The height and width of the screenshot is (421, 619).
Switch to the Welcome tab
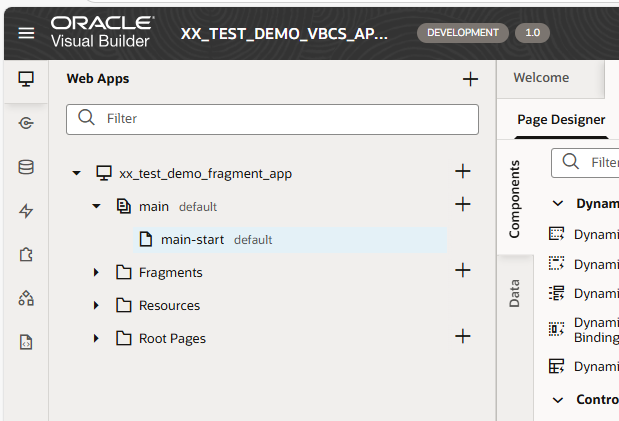click(541, 78)
